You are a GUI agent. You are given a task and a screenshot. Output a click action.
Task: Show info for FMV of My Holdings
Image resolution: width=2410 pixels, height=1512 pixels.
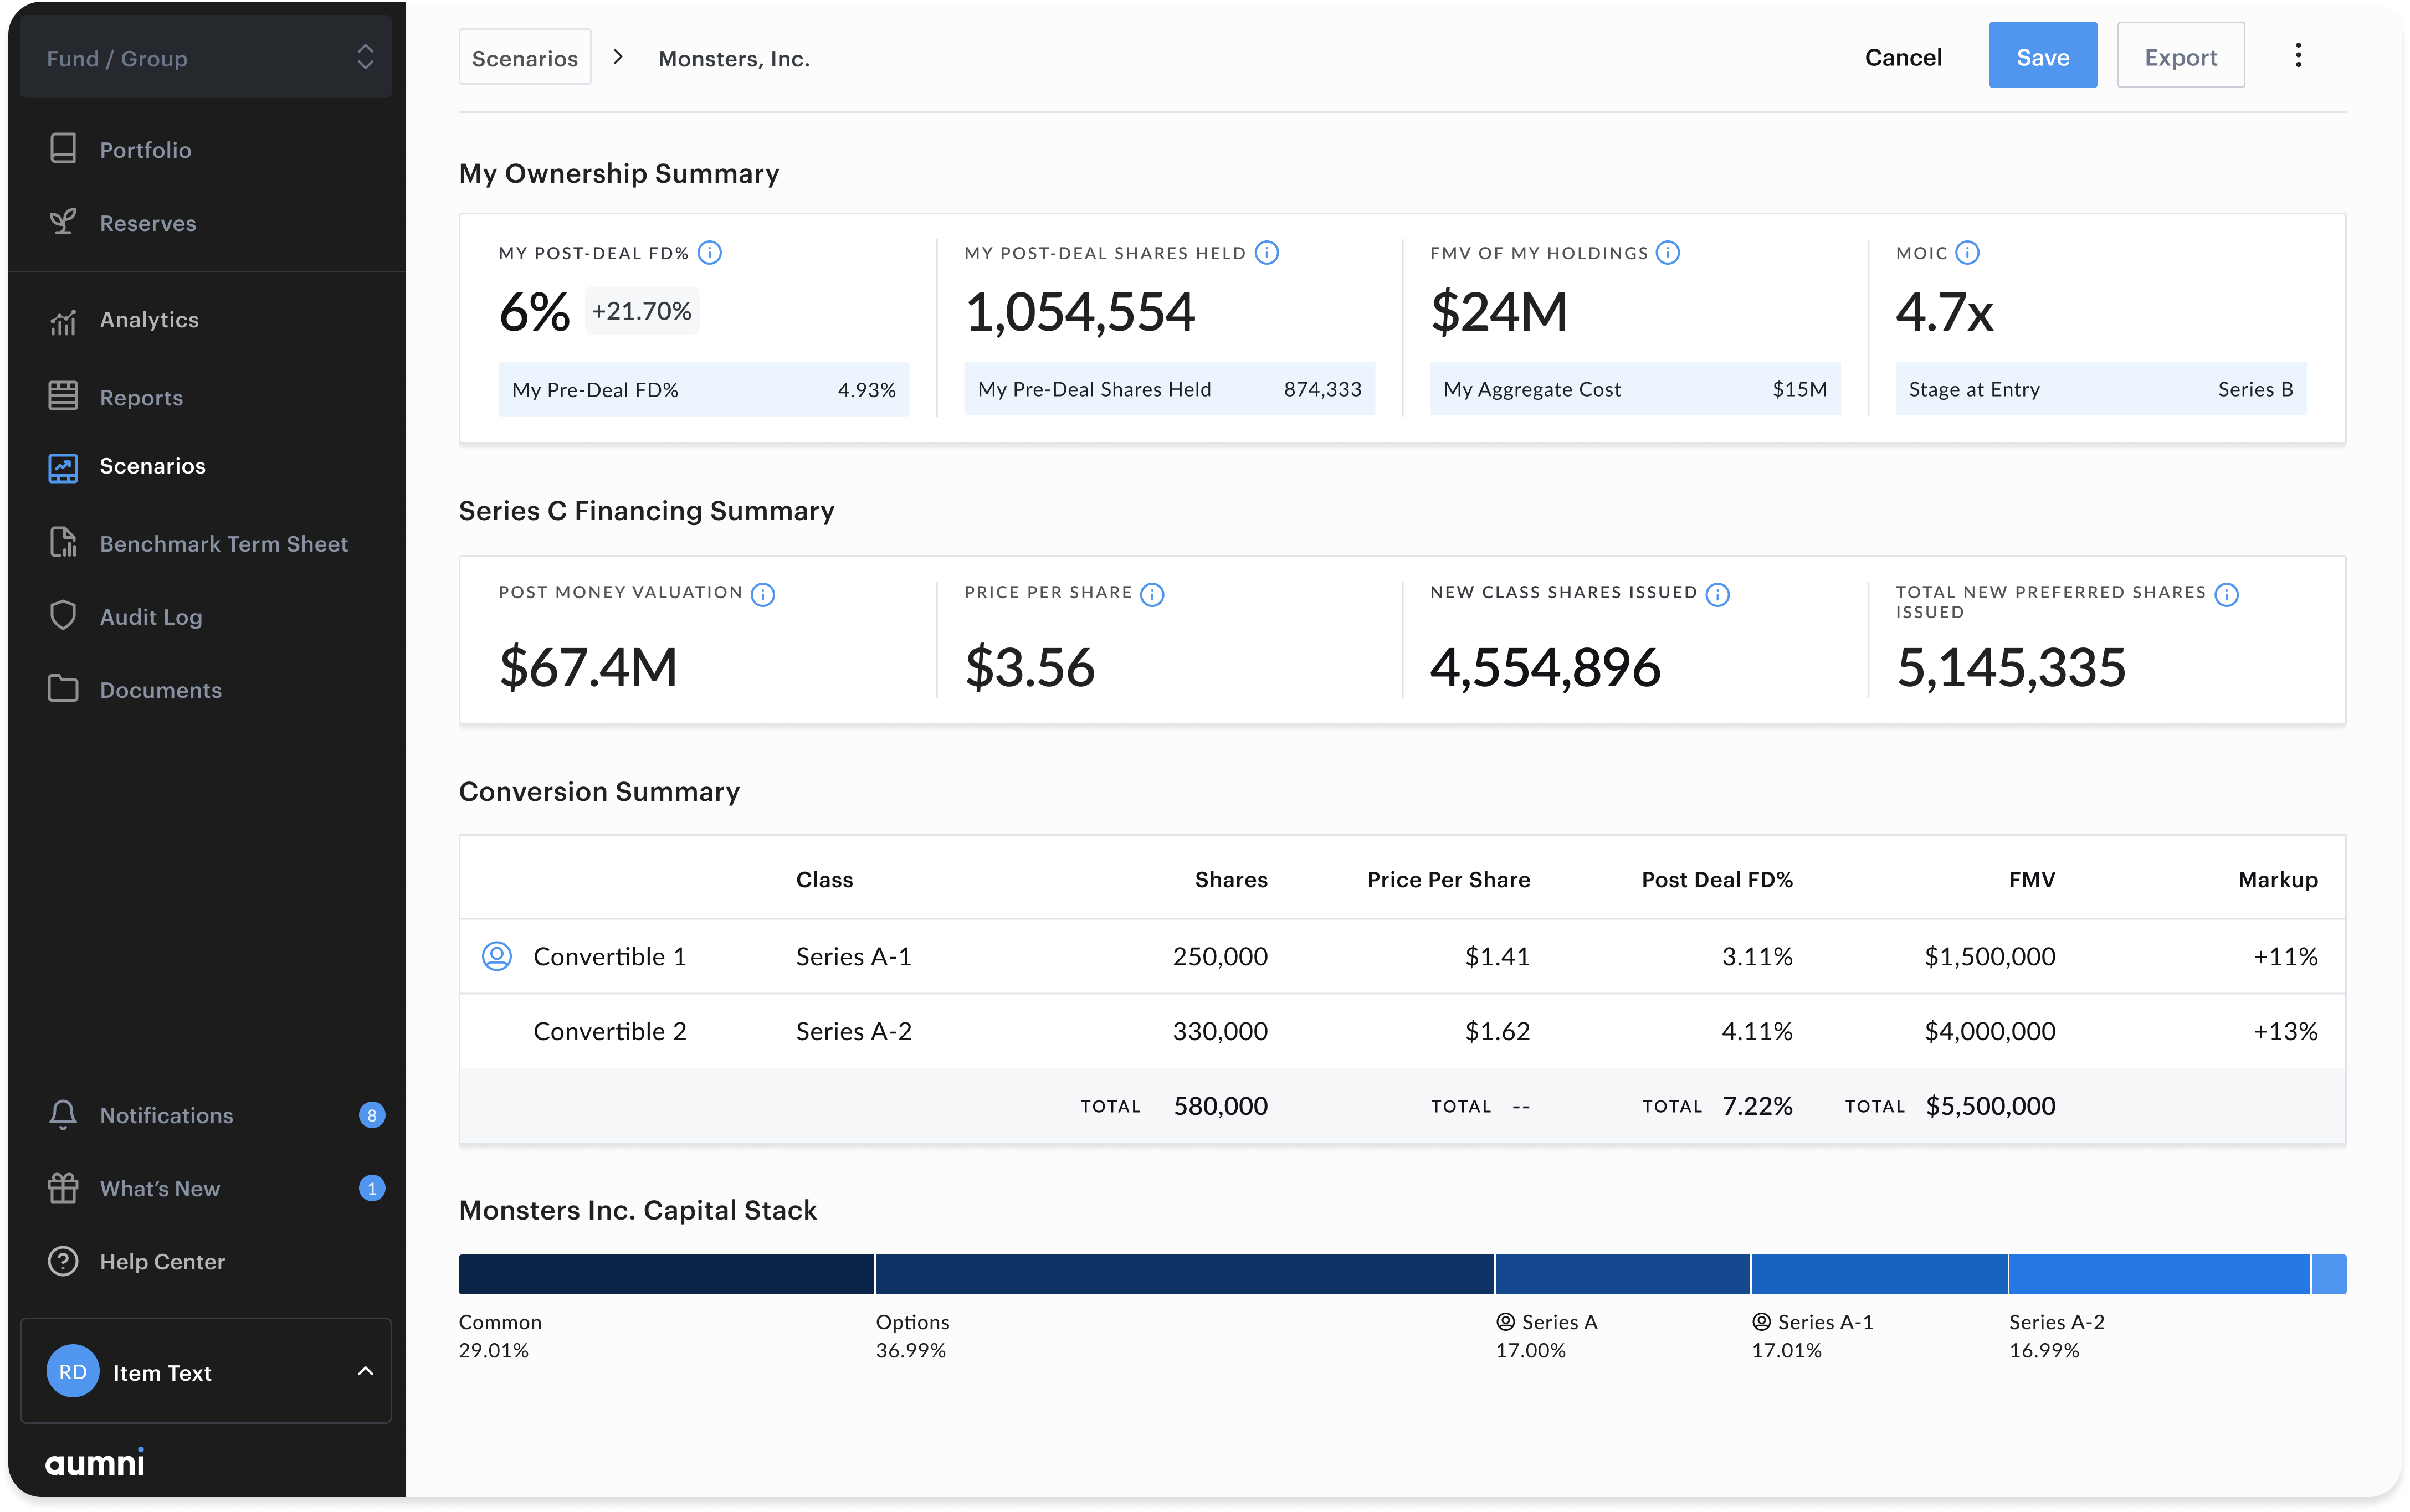click(x=1668, y=253)
